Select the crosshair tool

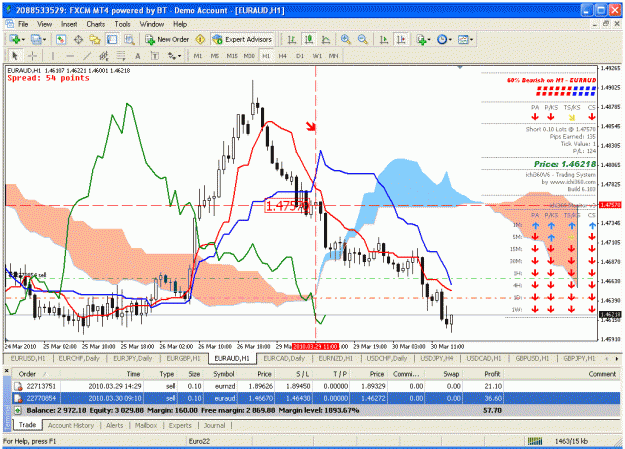click(x=32, y=56)
